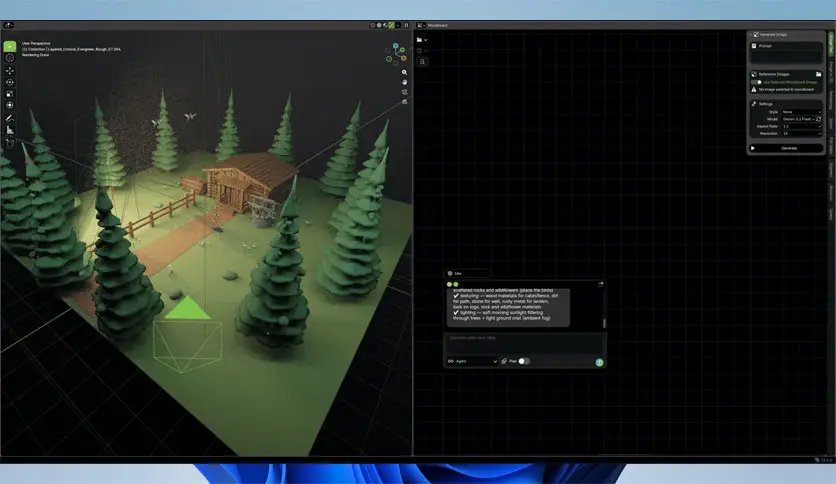Viewport: 836px width, 484px height.
Task: Click the navigation orbit gizmo
Action: 396,54
